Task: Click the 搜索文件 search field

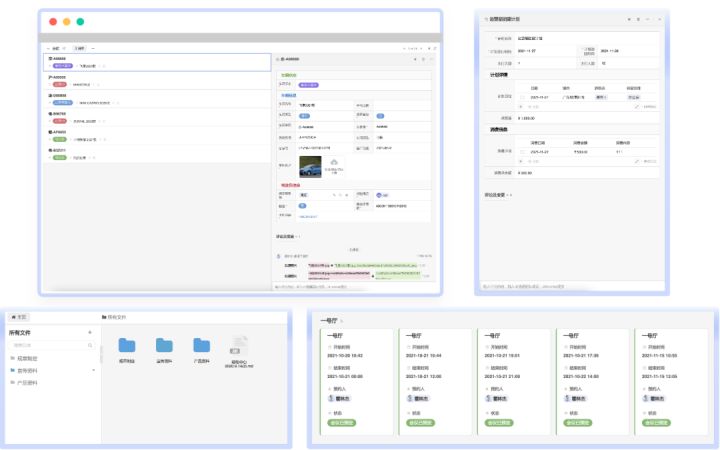Action: coord(50,345)
